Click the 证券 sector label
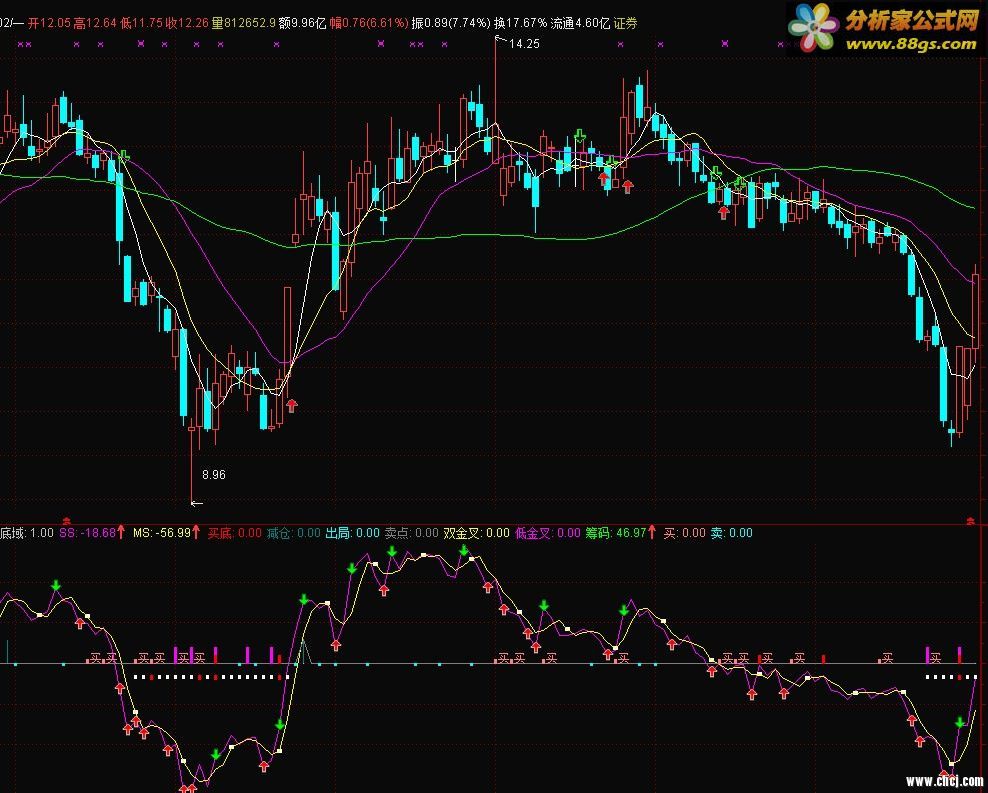The width and height of the screenshot is (988, 793). [625, 24]
